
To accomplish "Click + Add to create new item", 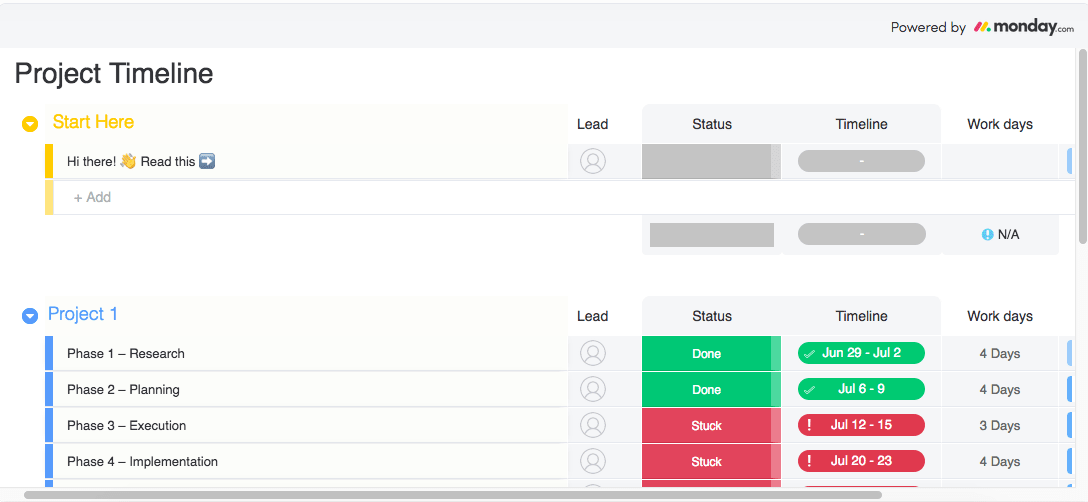I will 92,197.
